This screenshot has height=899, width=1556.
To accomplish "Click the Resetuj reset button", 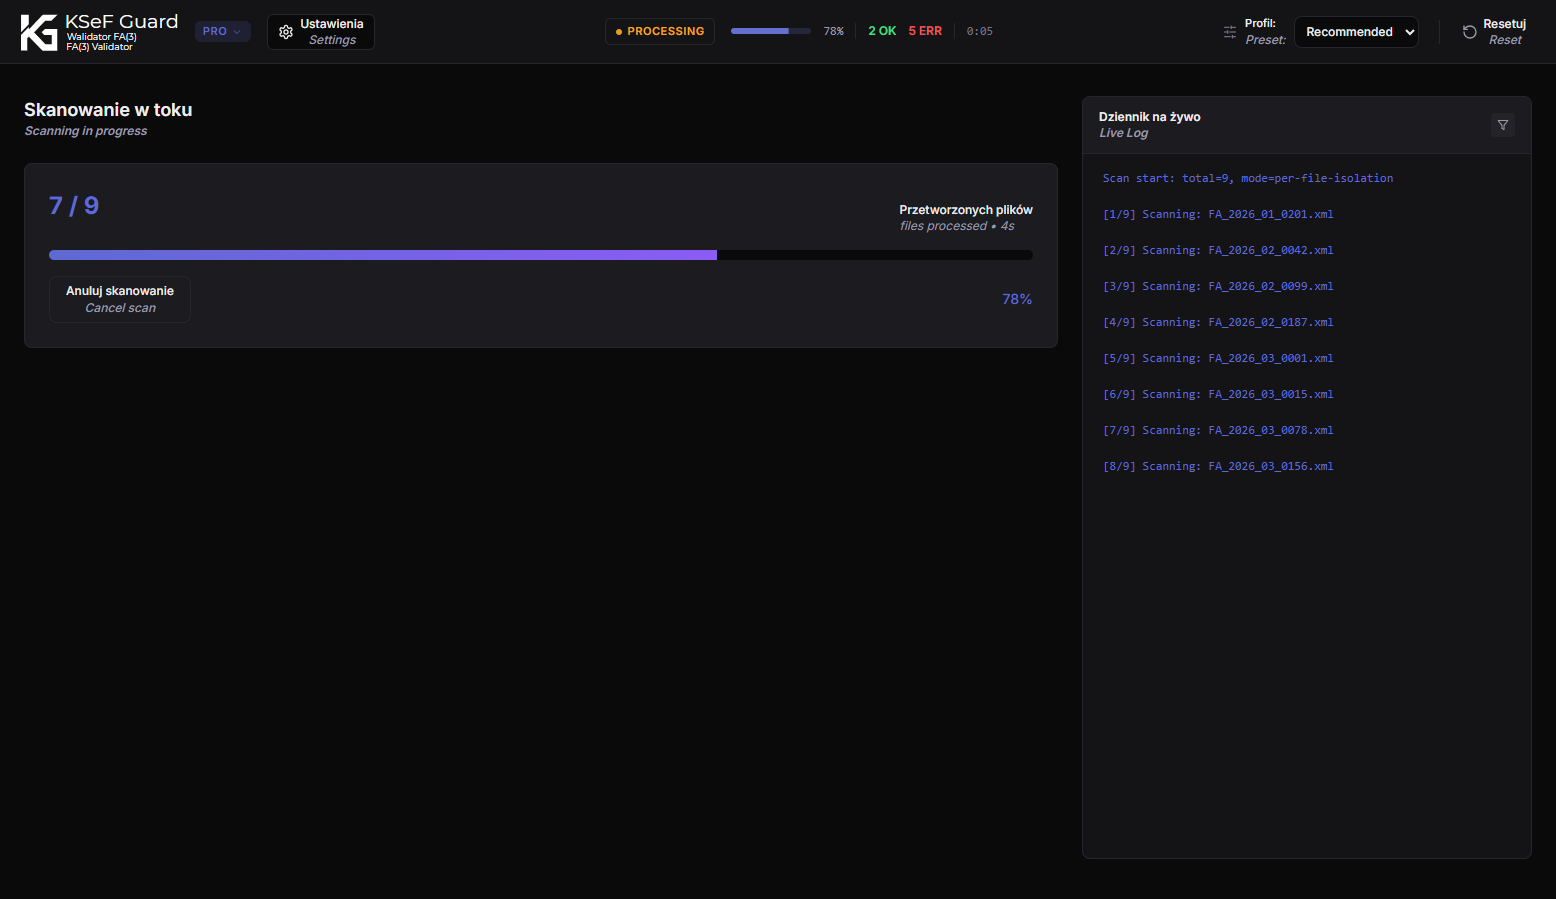I will [1494, 32].
